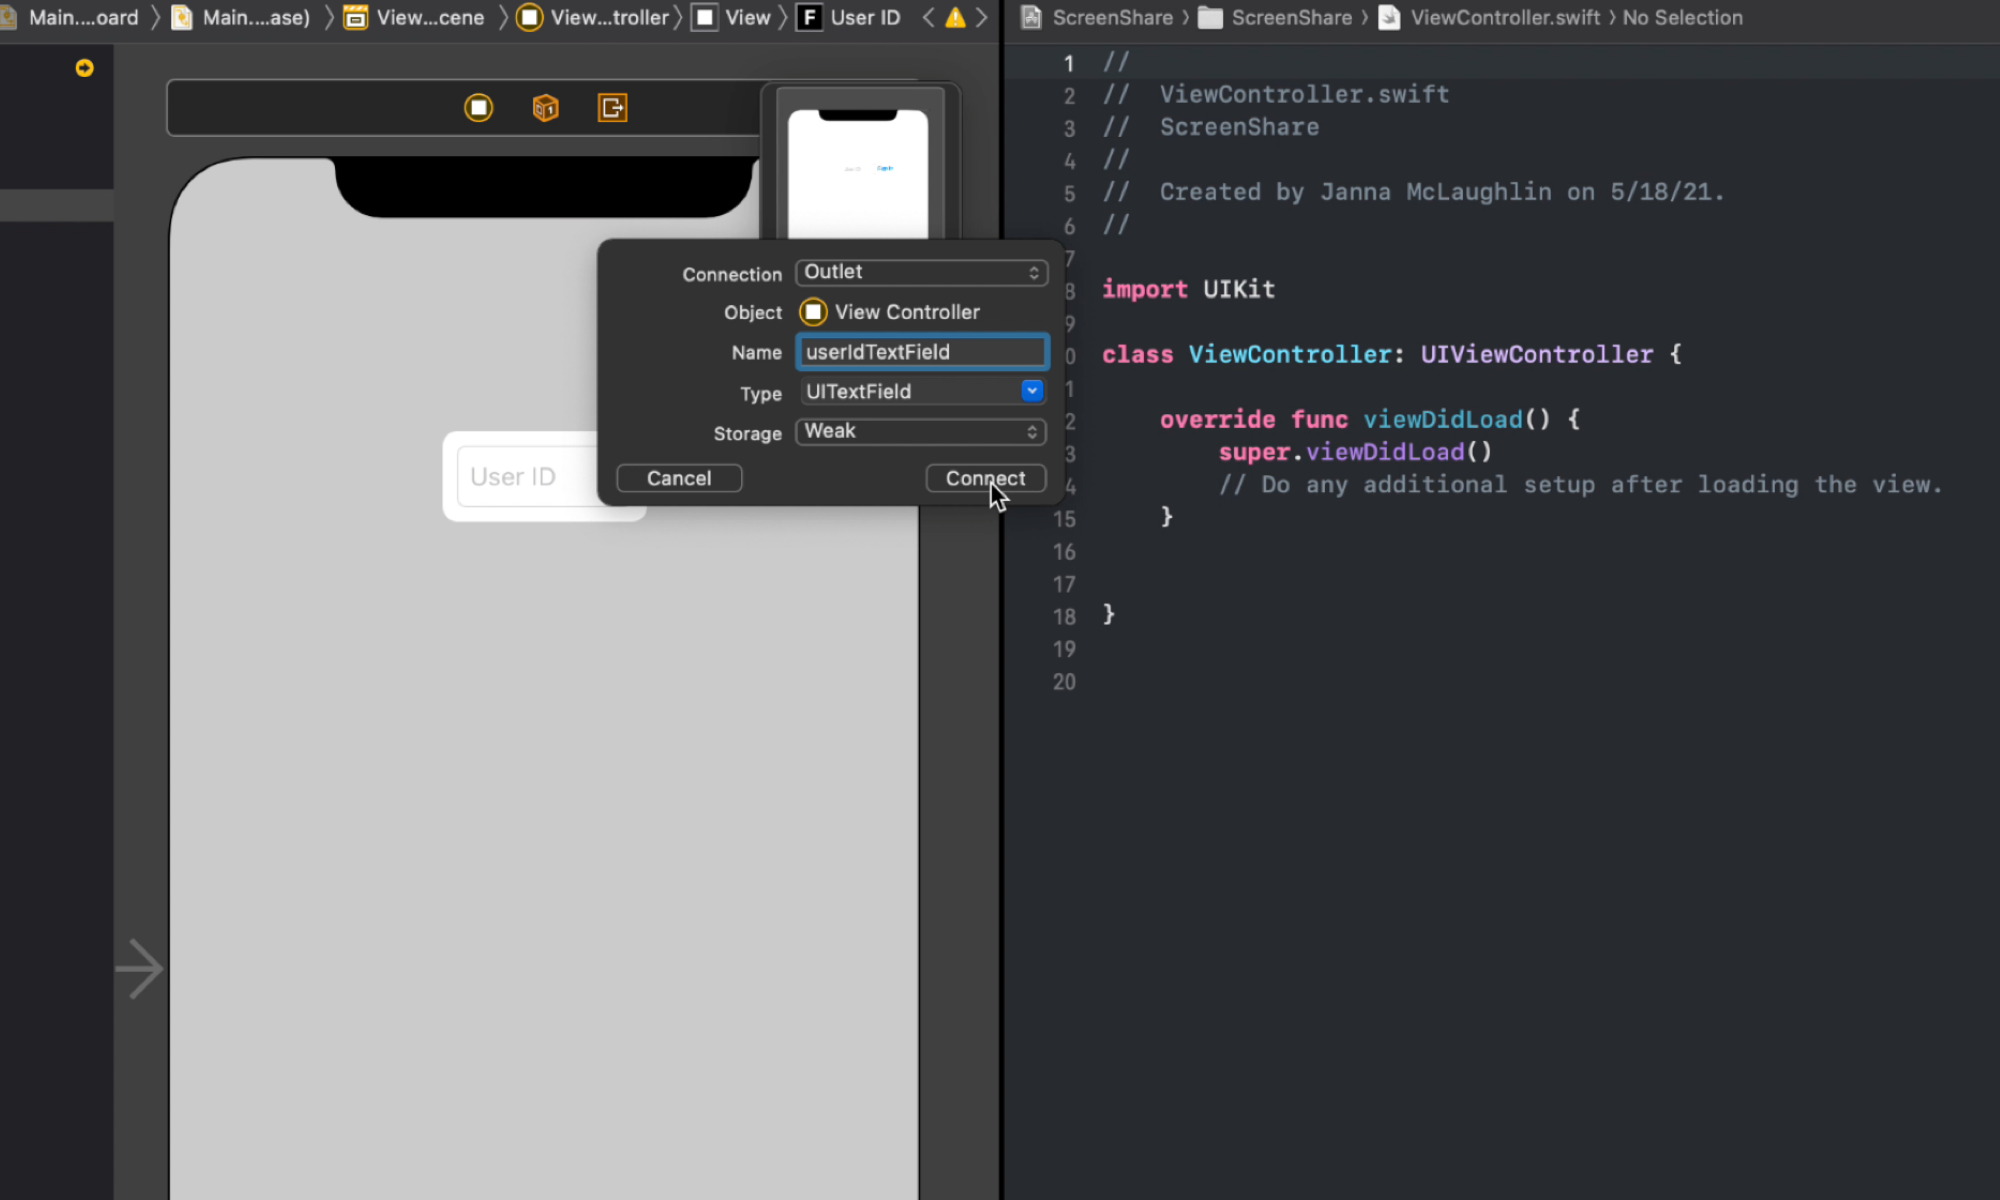Click 'class ViewController' declaration line

point(1392,354)
